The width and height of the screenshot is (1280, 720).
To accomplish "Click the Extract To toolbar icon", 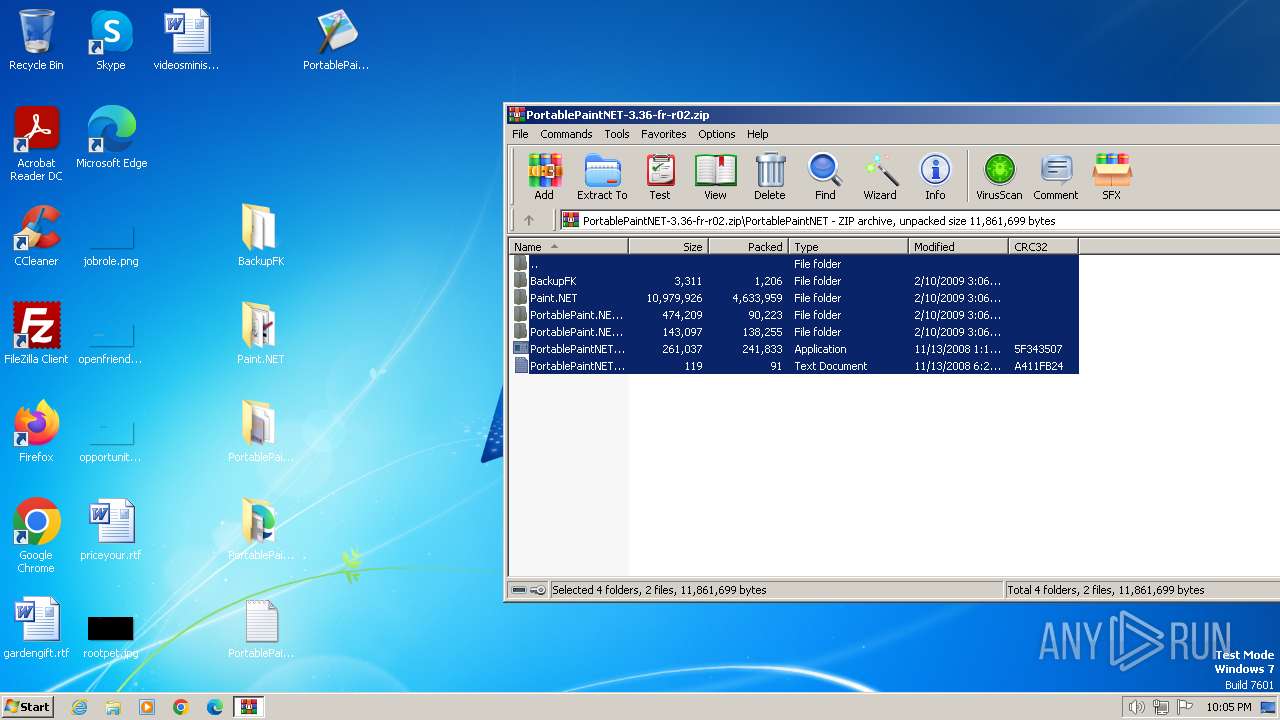I will [602, 177].
